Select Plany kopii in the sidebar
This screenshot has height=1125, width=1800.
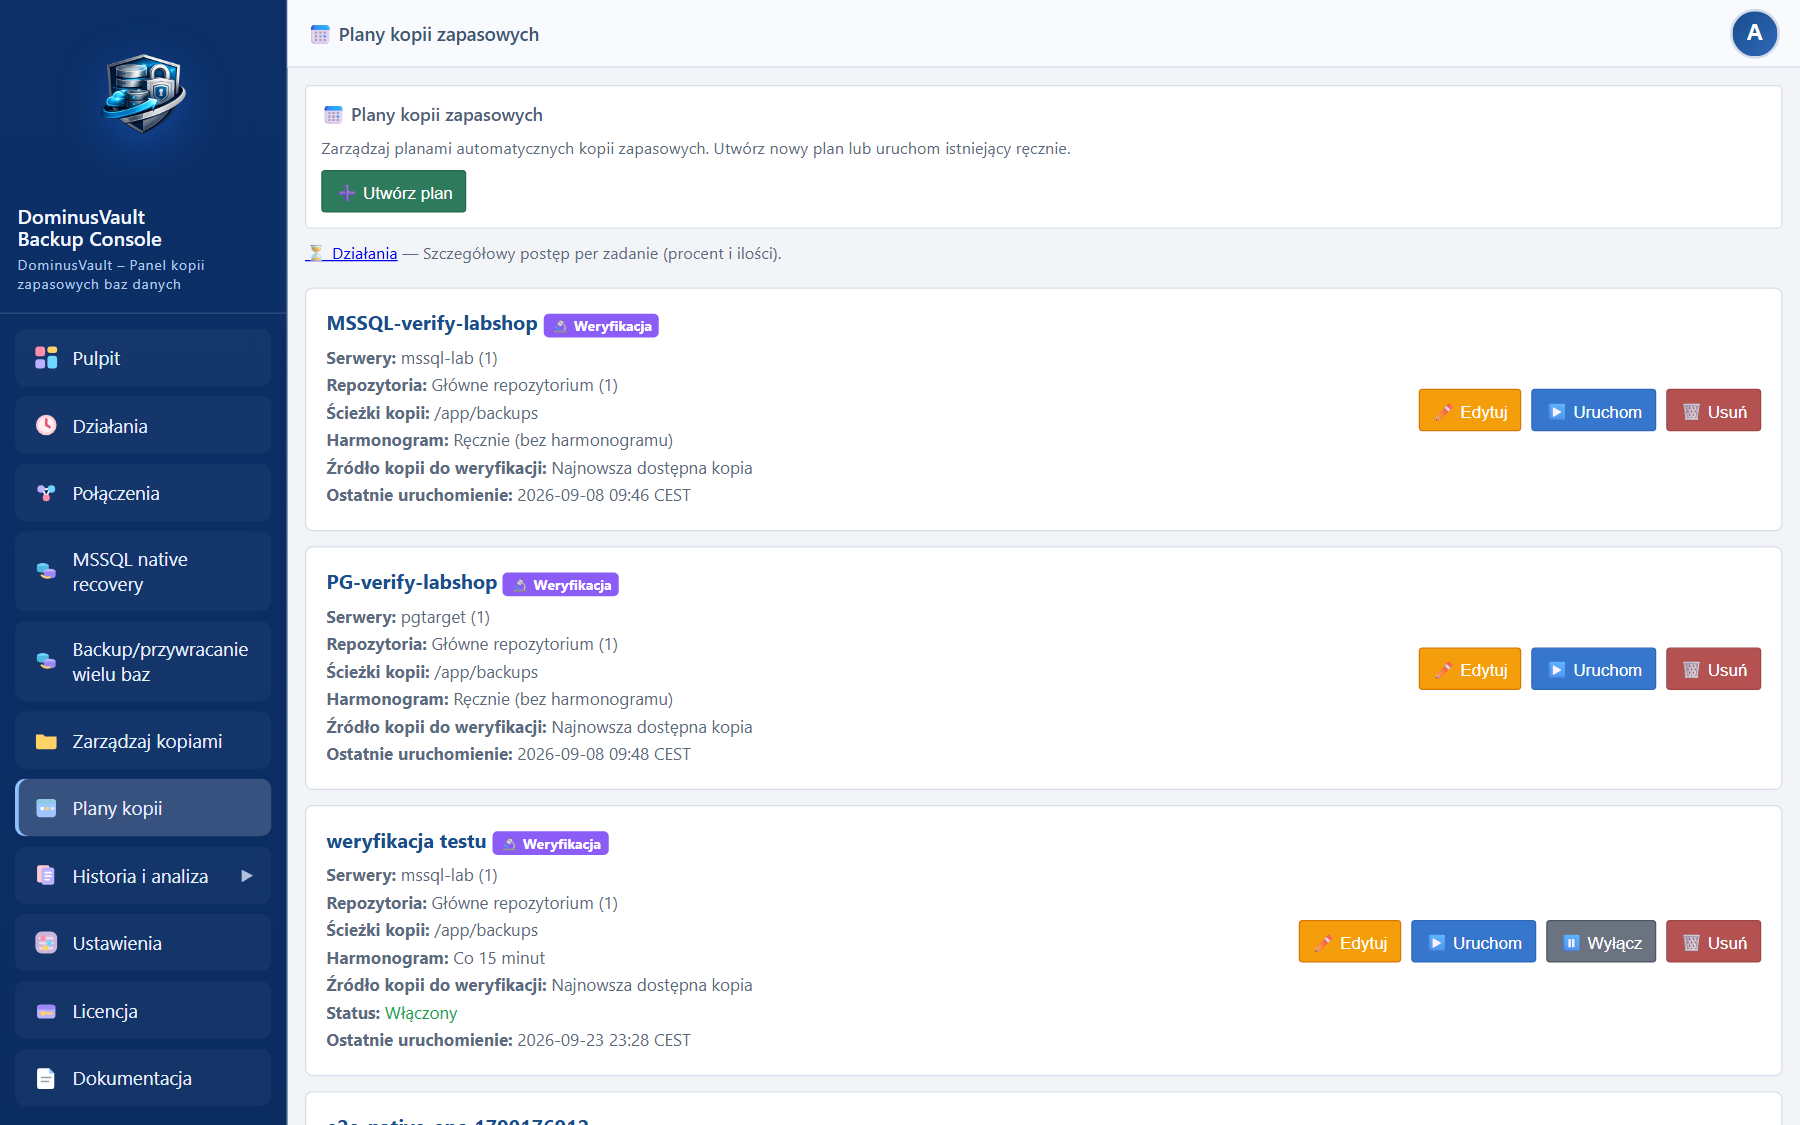[143, 808]
